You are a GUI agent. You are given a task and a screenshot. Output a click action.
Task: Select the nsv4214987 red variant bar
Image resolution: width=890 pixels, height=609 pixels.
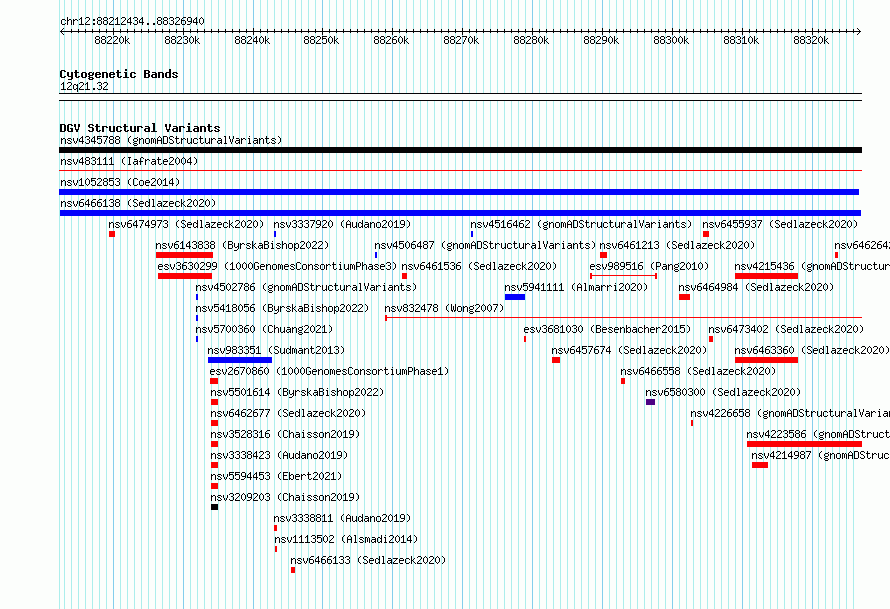tap(760, 465)
